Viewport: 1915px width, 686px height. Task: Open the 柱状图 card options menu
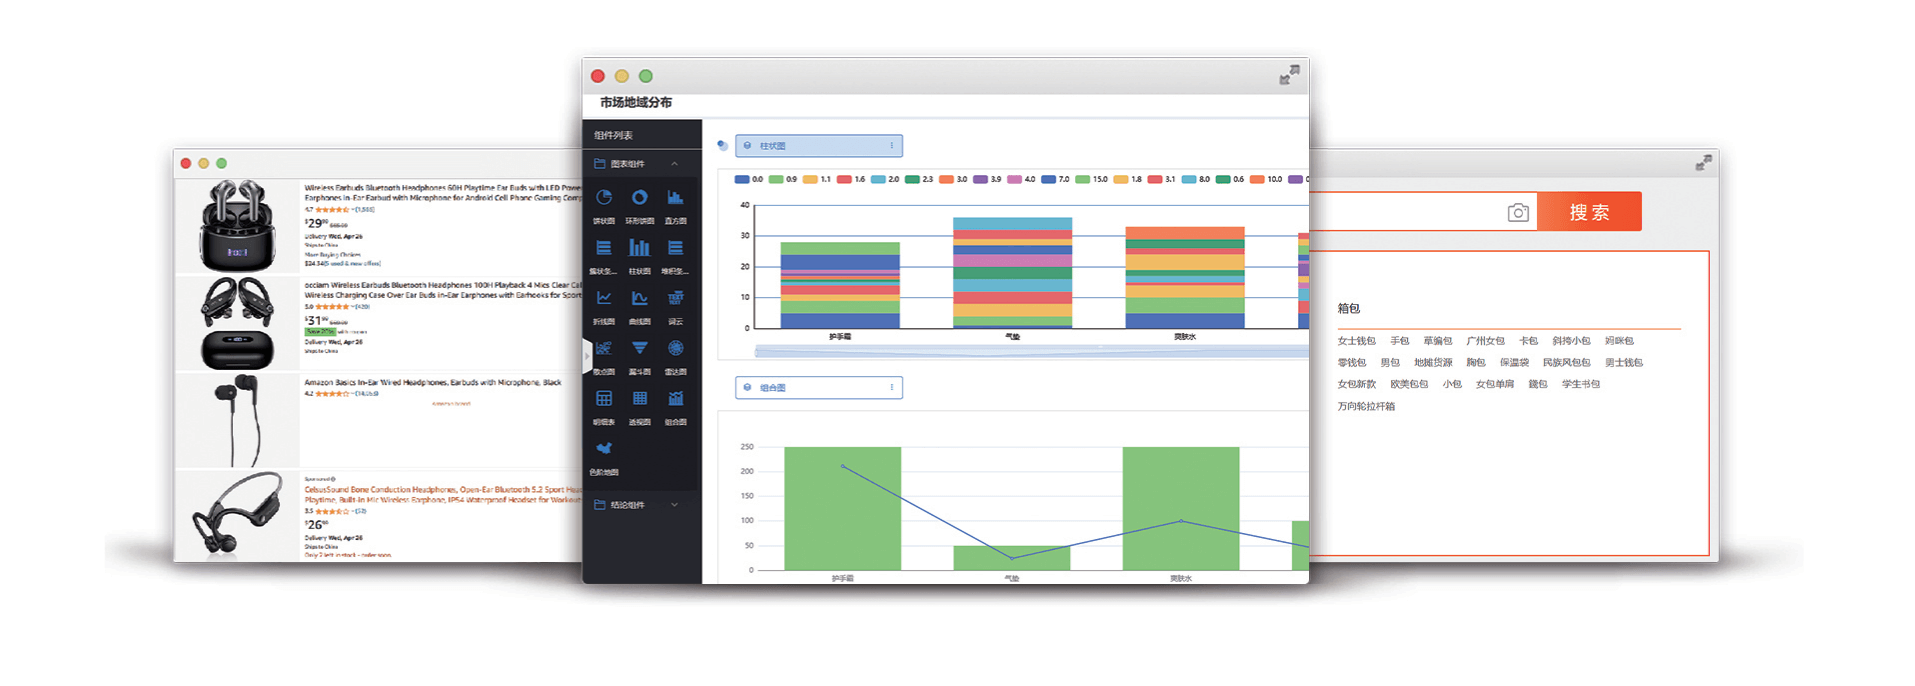coord(891,146)
